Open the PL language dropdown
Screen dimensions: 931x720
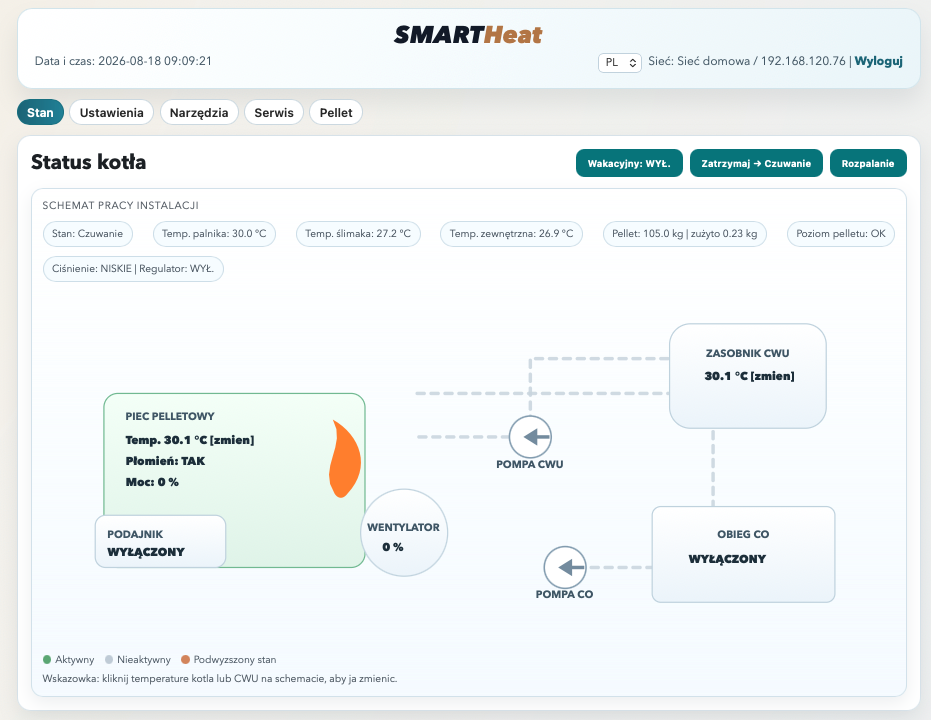pyautogui.click(x=619, y=62)
